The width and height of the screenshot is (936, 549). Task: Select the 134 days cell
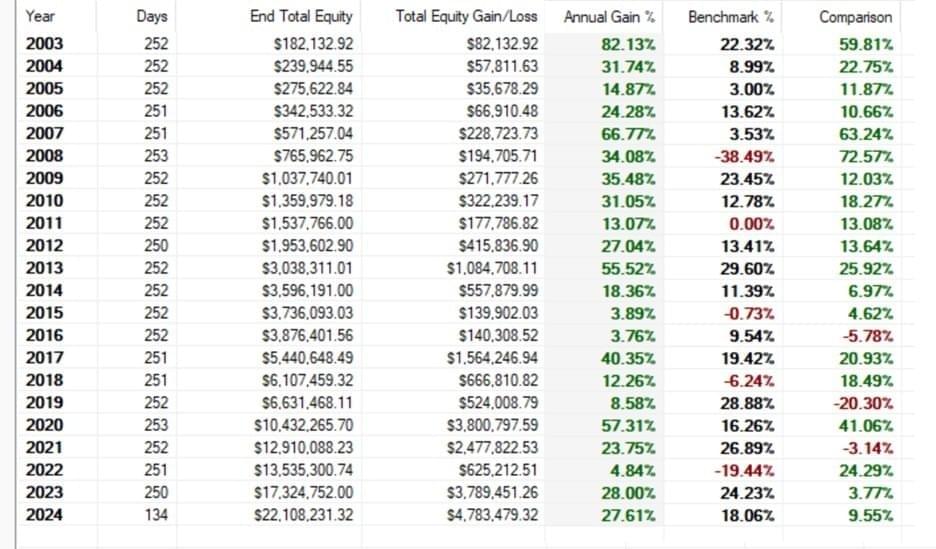156,515
